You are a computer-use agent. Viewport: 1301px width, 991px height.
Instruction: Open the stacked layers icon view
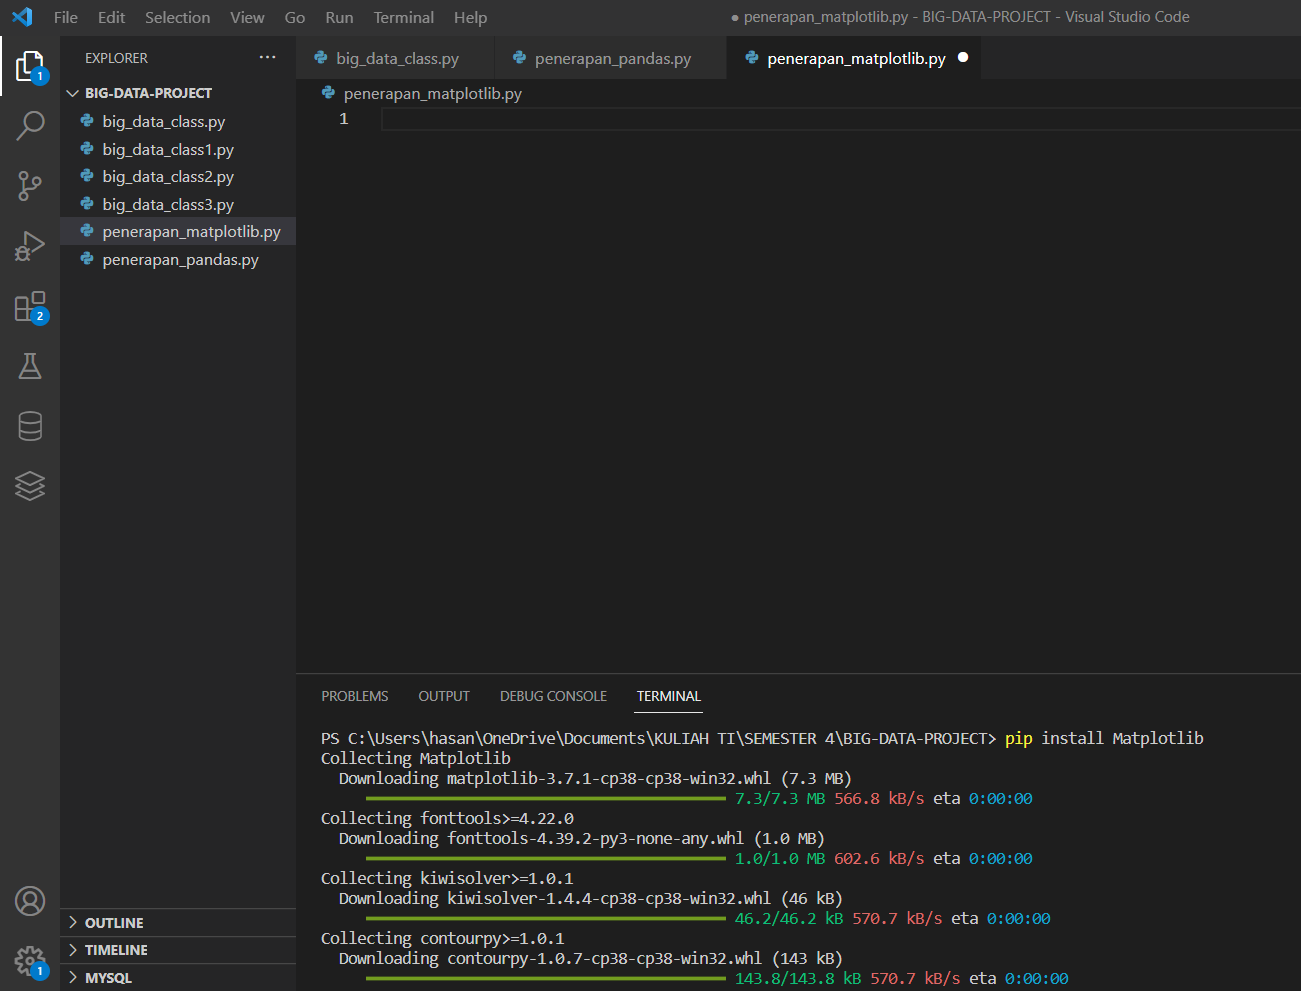30,486
